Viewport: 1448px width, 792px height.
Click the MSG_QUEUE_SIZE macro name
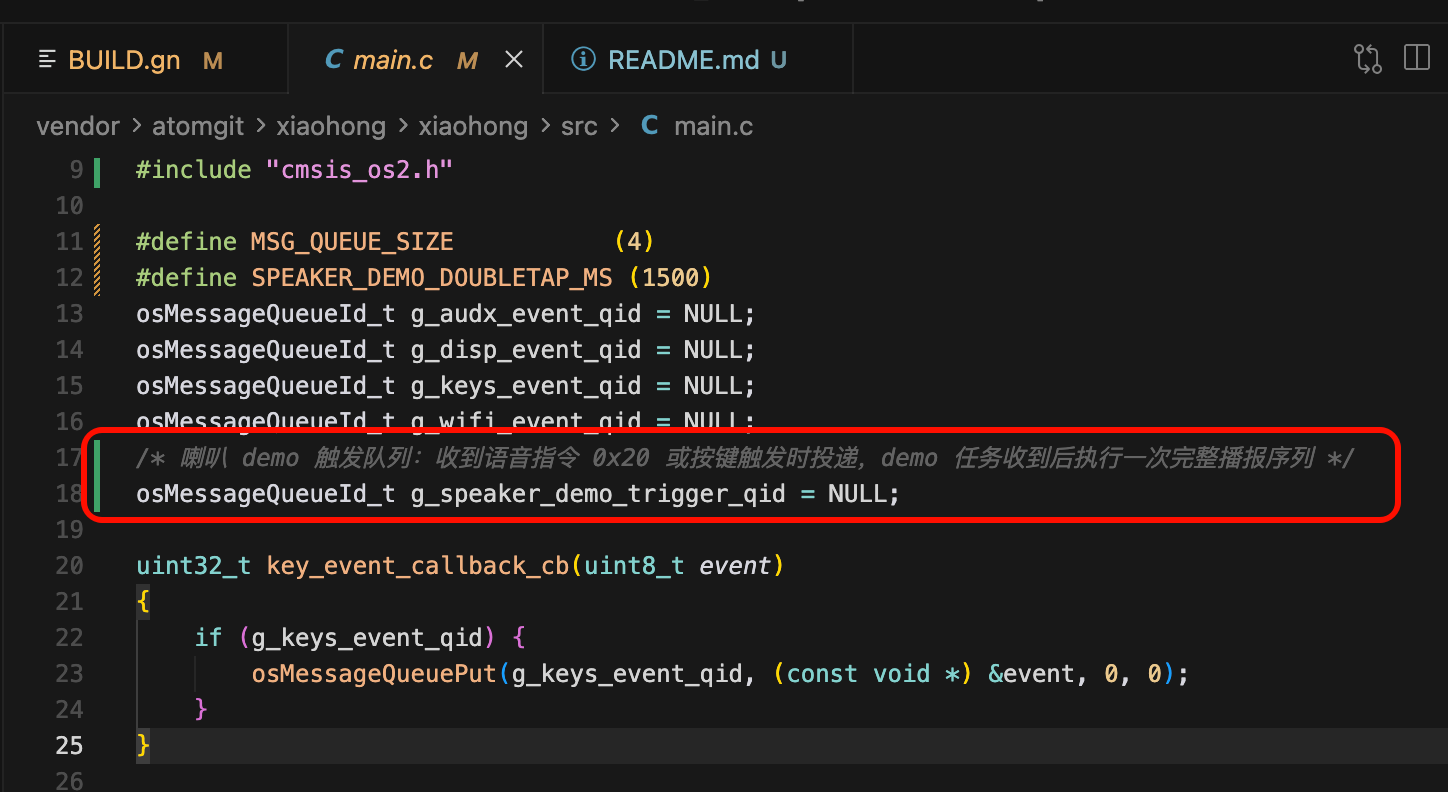[352, 242]
